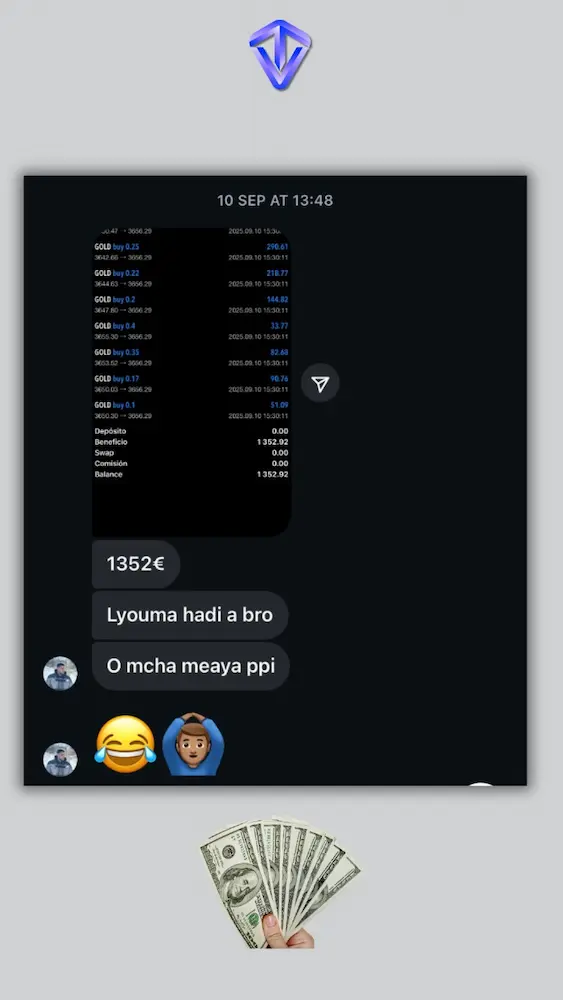Image resolution: width=563 pixels, height=1000 pixels.
Task: Click the GOLD buy 0.35 trade row
Action: [191, 357]
